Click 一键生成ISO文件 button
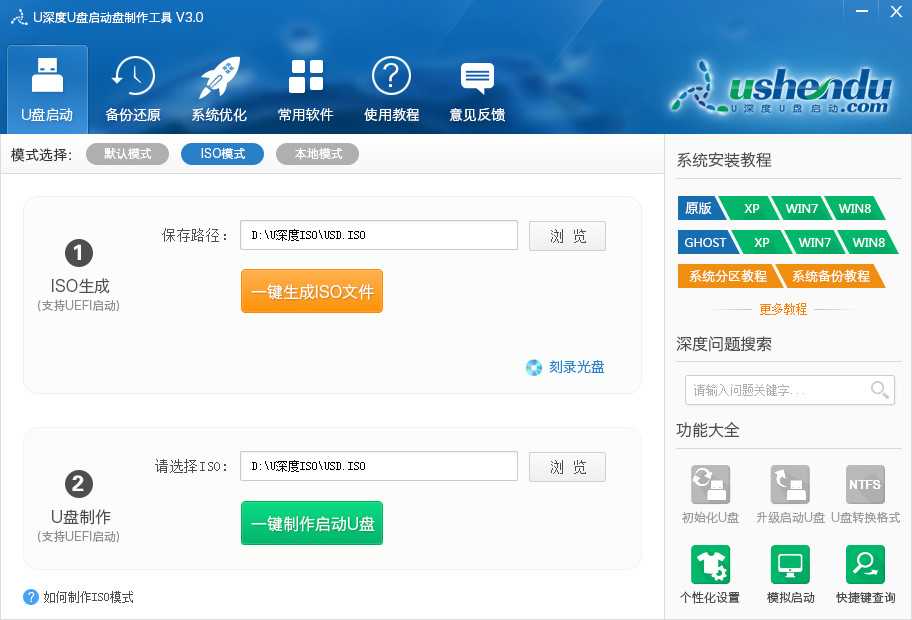This screenshot has height=620, width=912. click(312, 291)
